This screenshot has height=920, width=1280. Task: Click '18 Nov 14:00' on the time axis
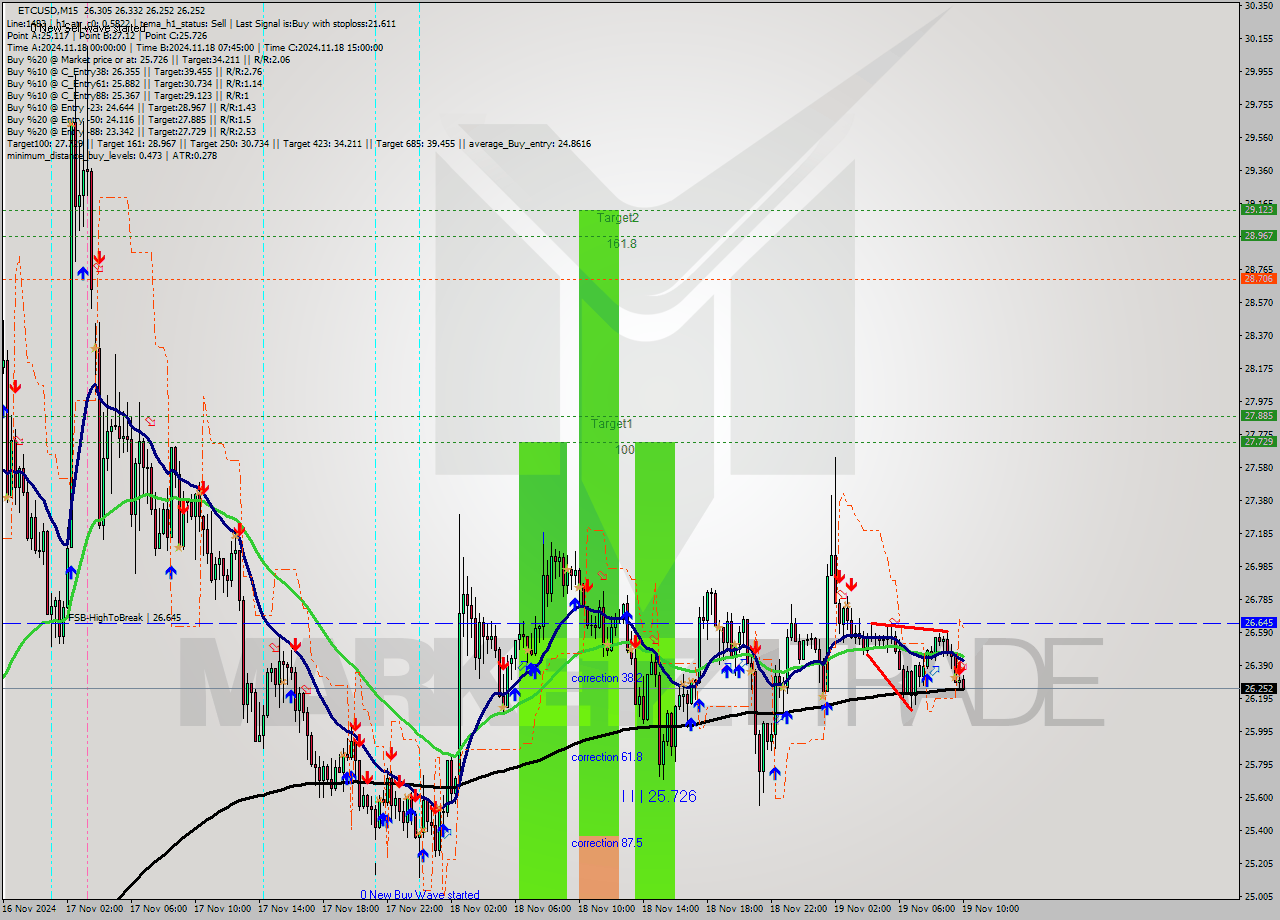[x=671, y=909]
